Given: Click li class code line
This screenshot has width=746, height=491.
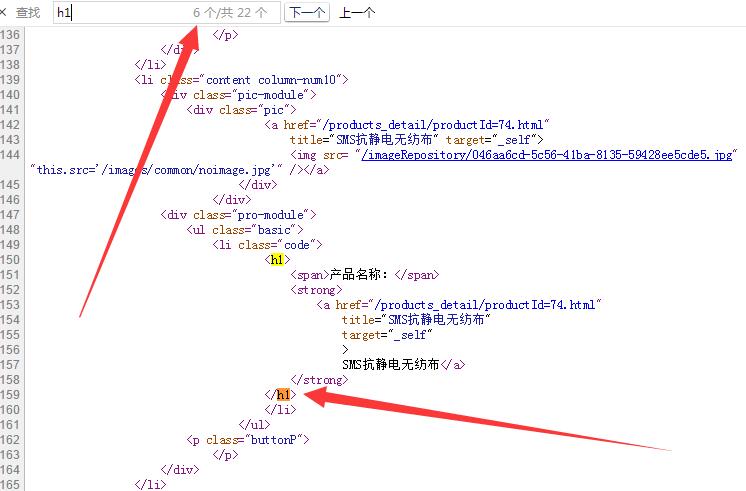Looking at the screenshot, I should pos(267,245).
